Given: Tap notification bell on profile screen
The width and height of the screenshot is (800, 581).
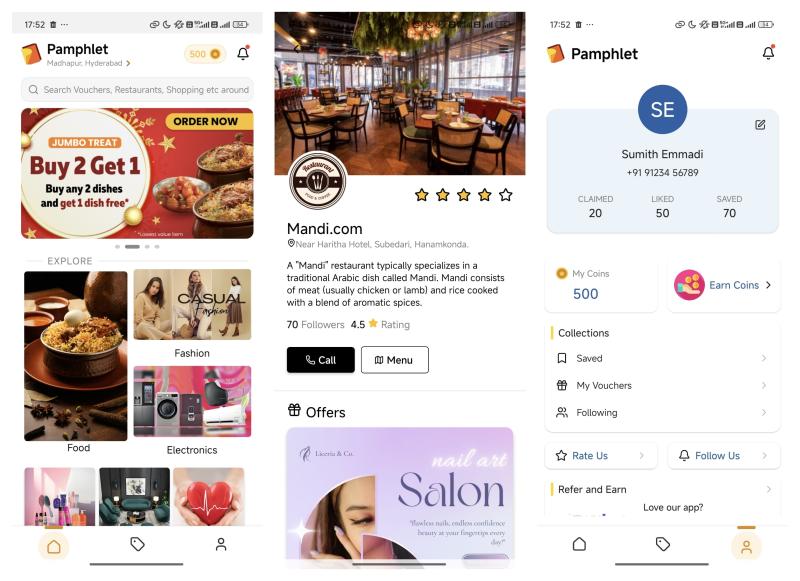Looking at the screenshot, I should (x=768, y=53).
